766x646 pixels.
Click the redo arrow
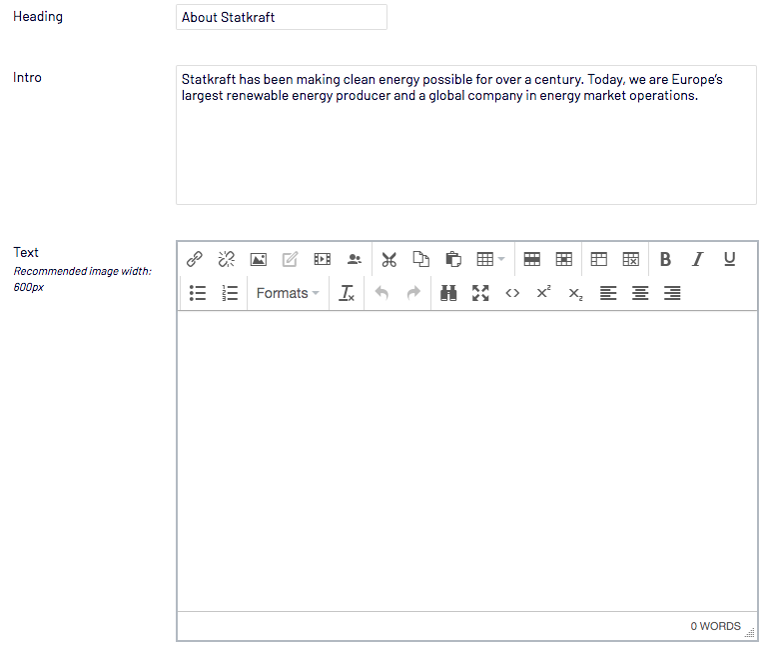413,293
